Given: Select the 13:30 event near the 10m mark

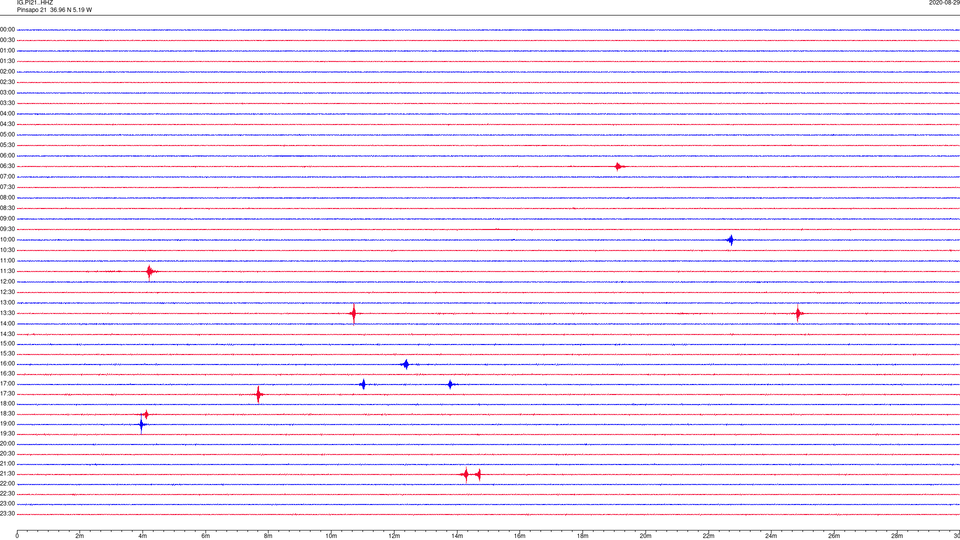Looking at the screenshot, I should pos(353,313).
